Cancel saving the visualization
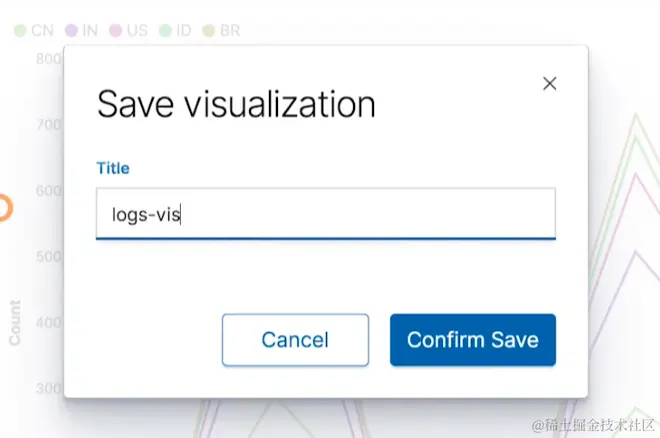The image size is (660, 438). click(295, 340)
